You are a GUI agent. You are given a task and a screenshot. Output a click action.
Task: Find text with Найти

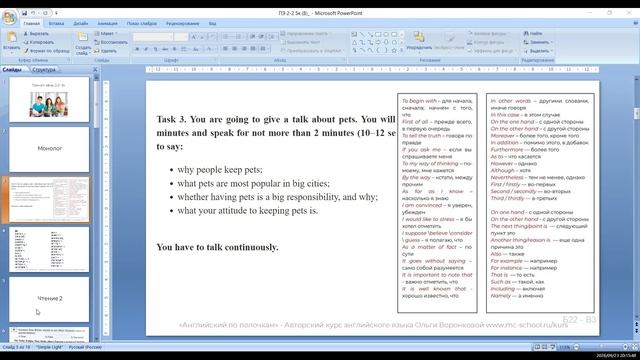(533, 33)
